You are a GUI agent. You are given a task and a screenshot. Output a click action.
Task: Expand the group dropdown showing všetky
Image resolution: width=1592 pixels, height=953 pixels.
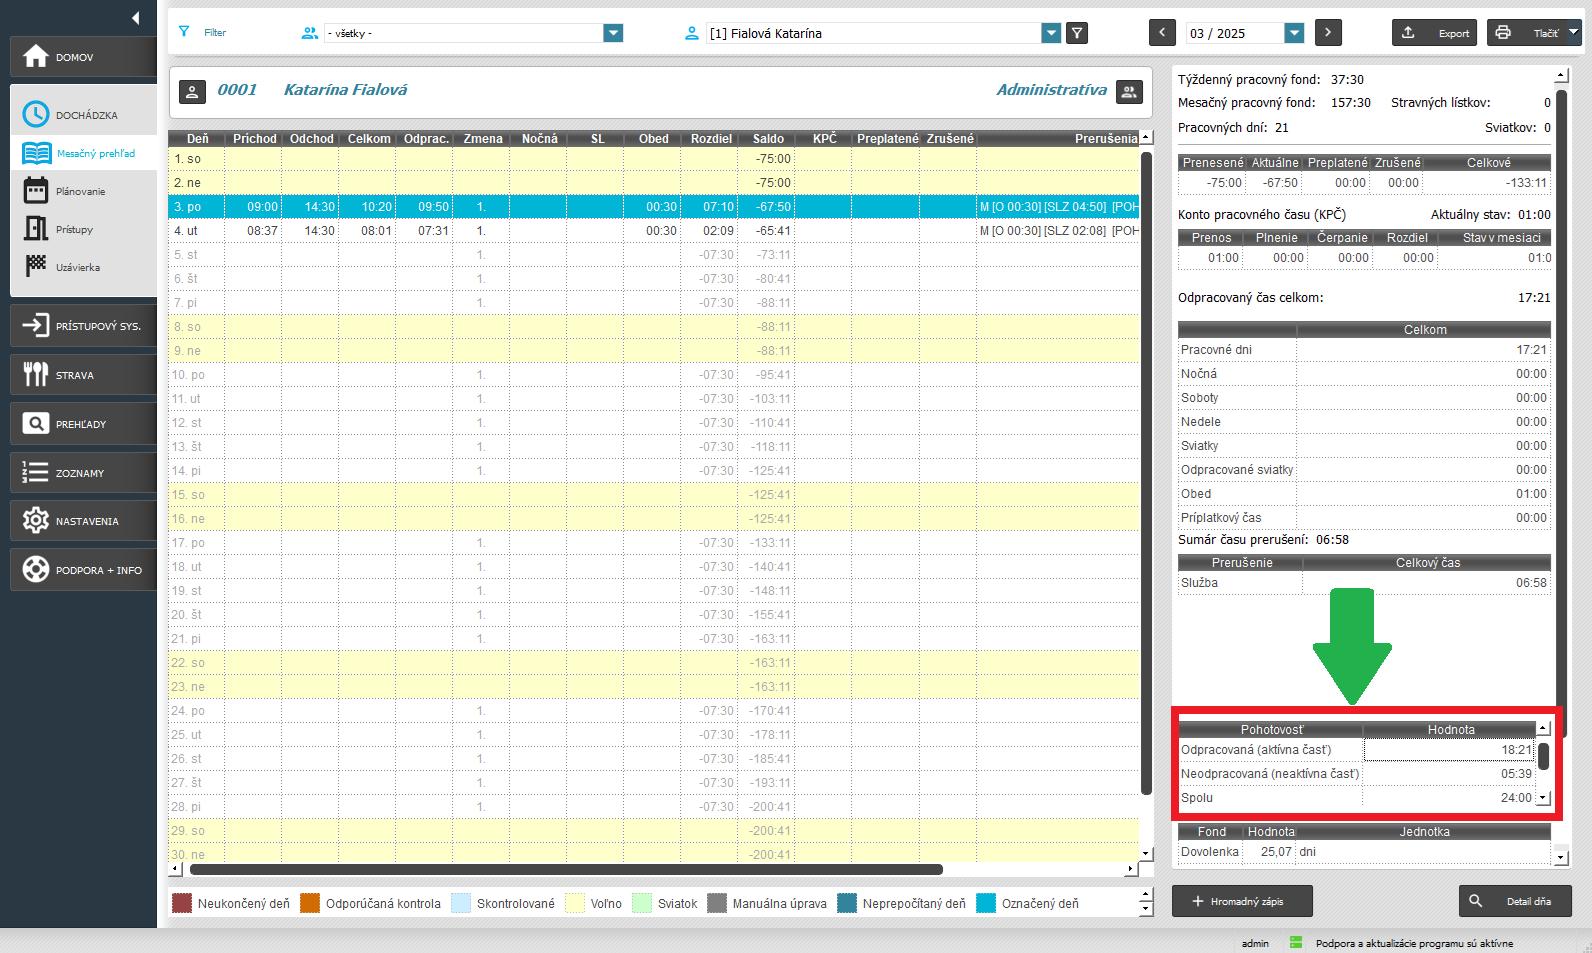pyautogui.click(x=613, y=33)
